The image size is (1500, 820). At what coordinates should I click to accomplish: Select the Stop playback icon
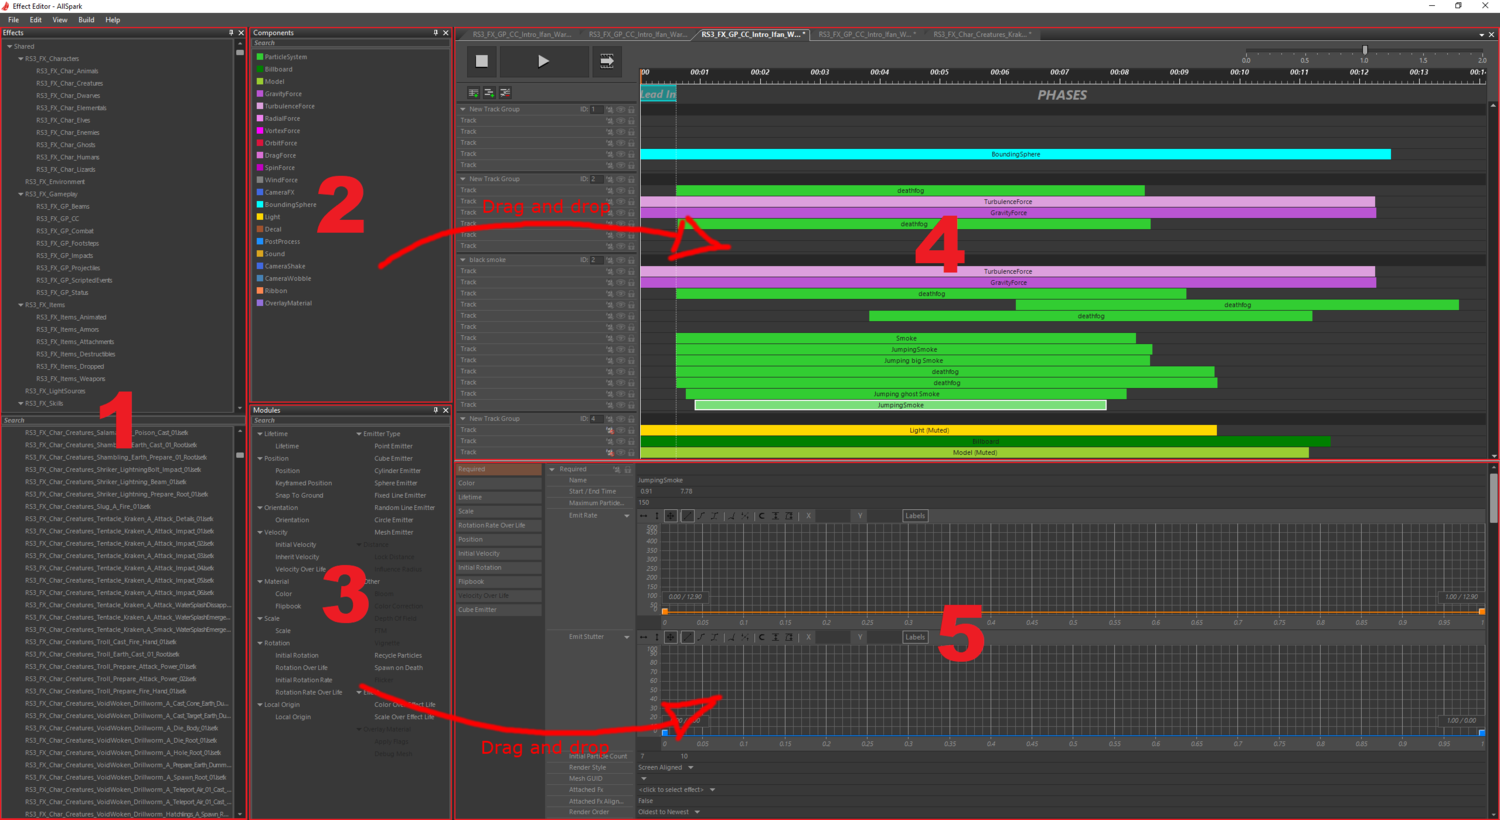pos(481,61)
